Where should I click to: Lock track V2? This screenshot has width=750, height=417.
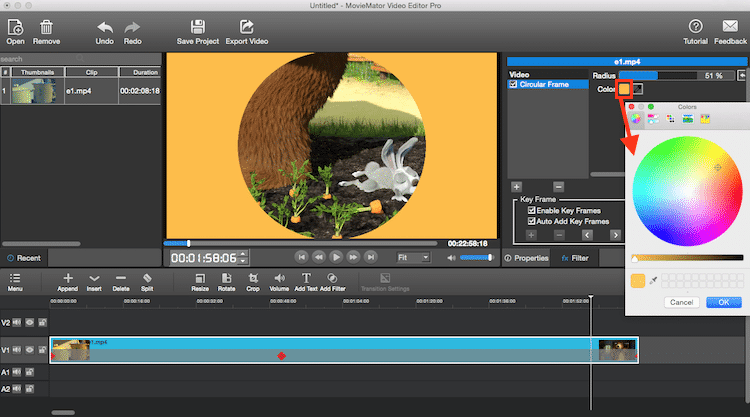point(43,322)
